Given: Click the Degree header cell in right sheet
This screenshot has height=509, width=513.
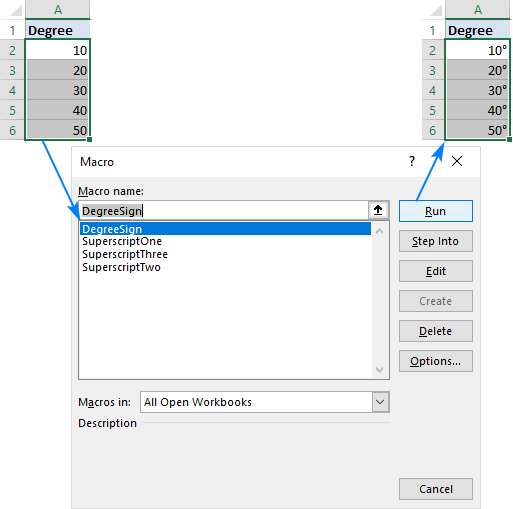Looking at the screenshot, I should (x=478, y=30).
